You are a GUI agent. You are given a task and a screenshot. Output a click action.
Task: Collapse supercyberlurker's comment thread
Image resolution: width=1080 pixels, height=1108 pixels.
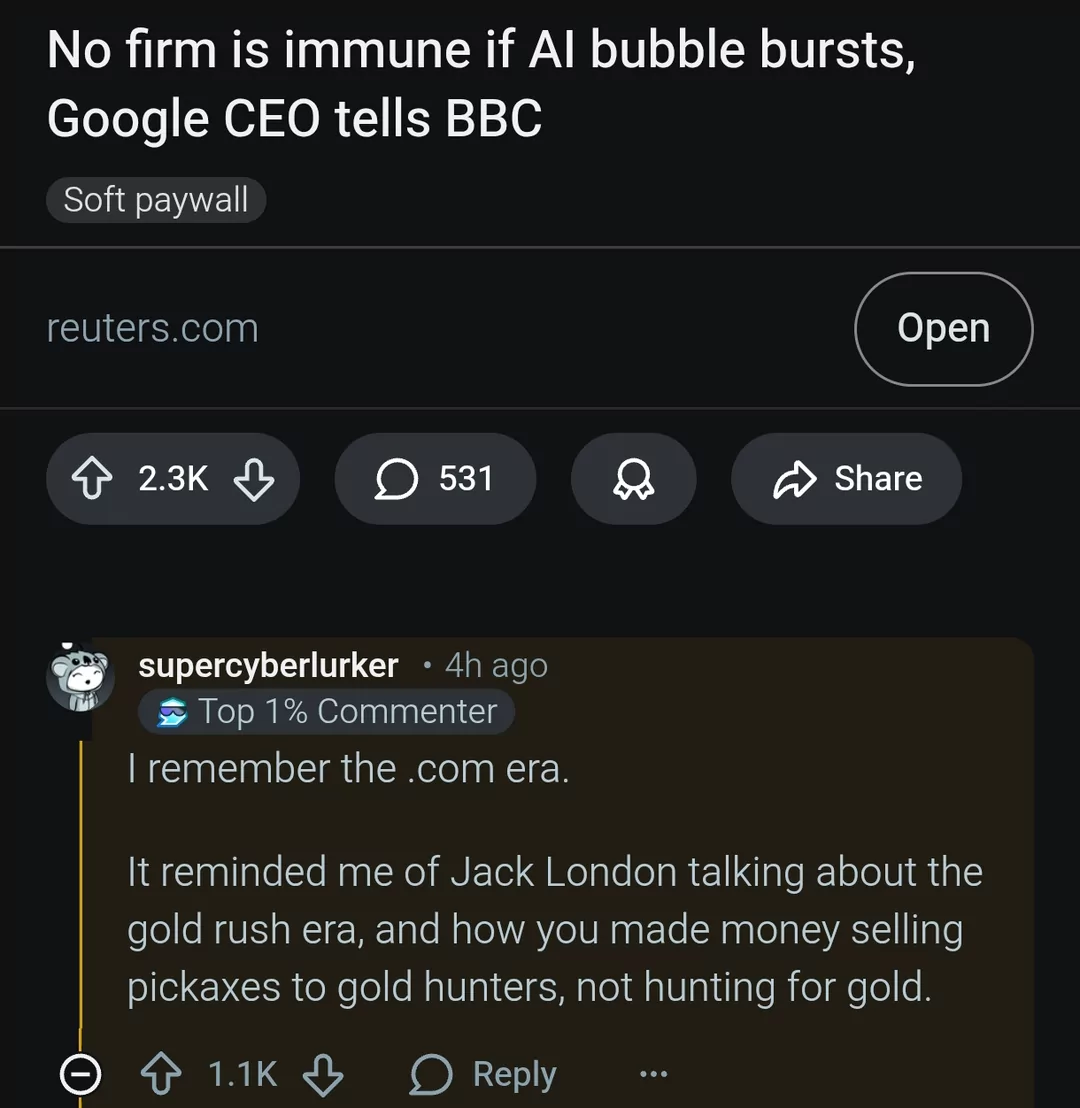coord(80,1075)
